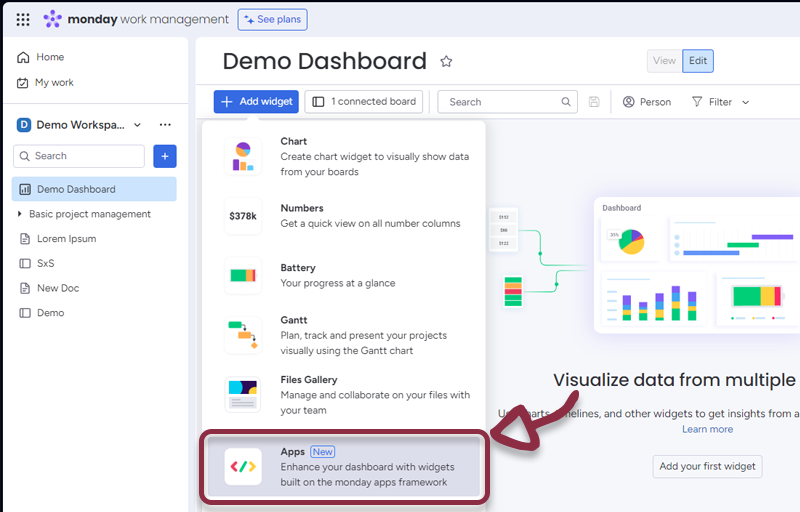Select the Files Gallery widget icon

pos(243,395)
